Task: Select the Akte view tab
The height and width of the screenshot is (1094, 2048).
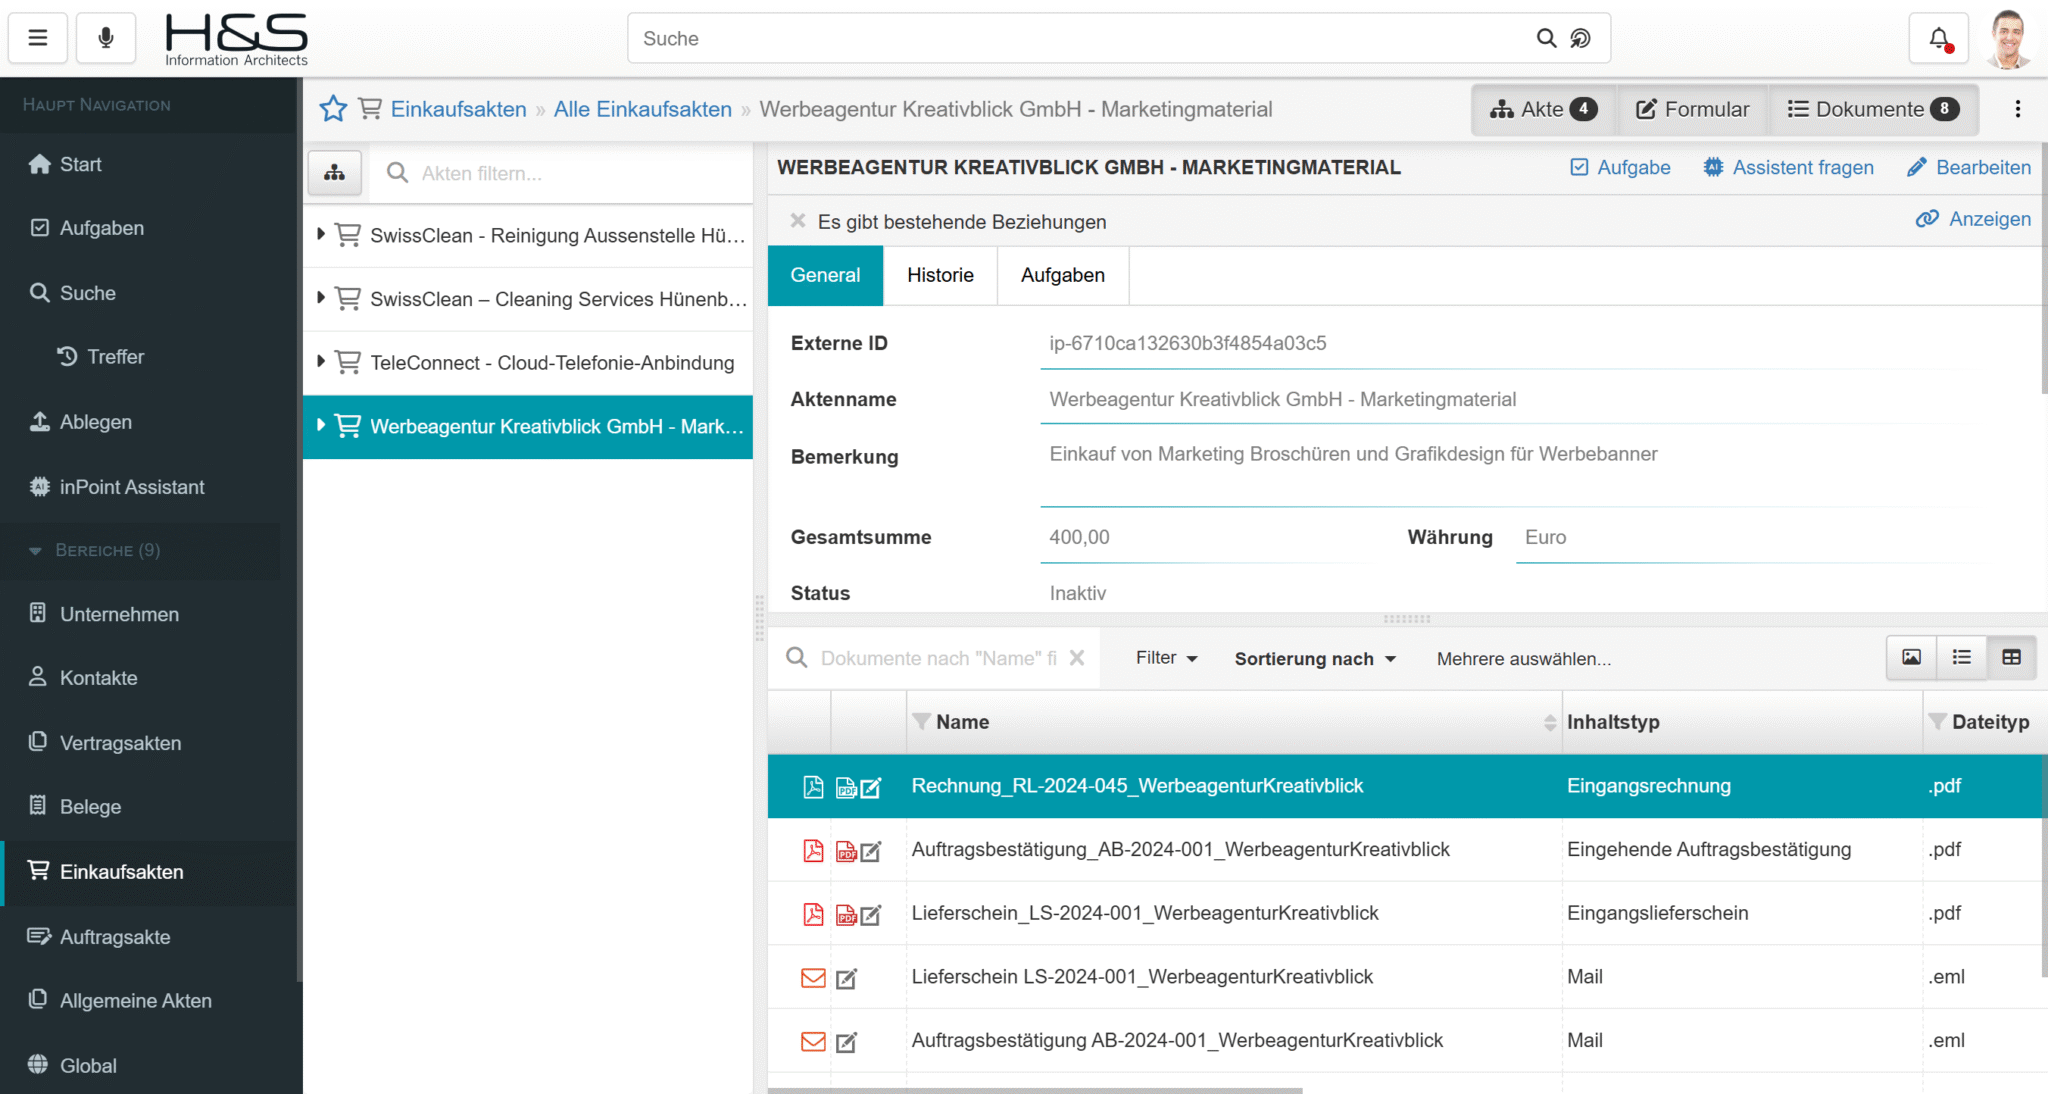Action: [1544, 109]
